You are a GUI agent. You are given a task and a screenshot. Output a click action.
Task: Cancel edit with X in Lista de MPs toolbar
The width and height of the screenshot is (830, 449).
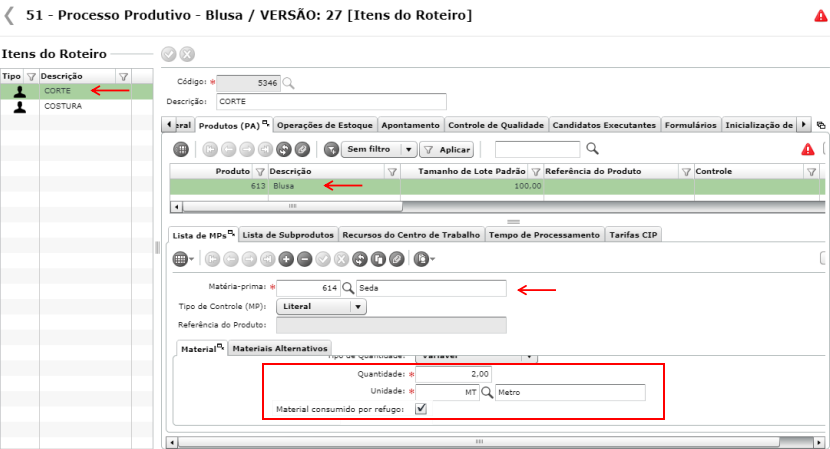coord(341,259)
